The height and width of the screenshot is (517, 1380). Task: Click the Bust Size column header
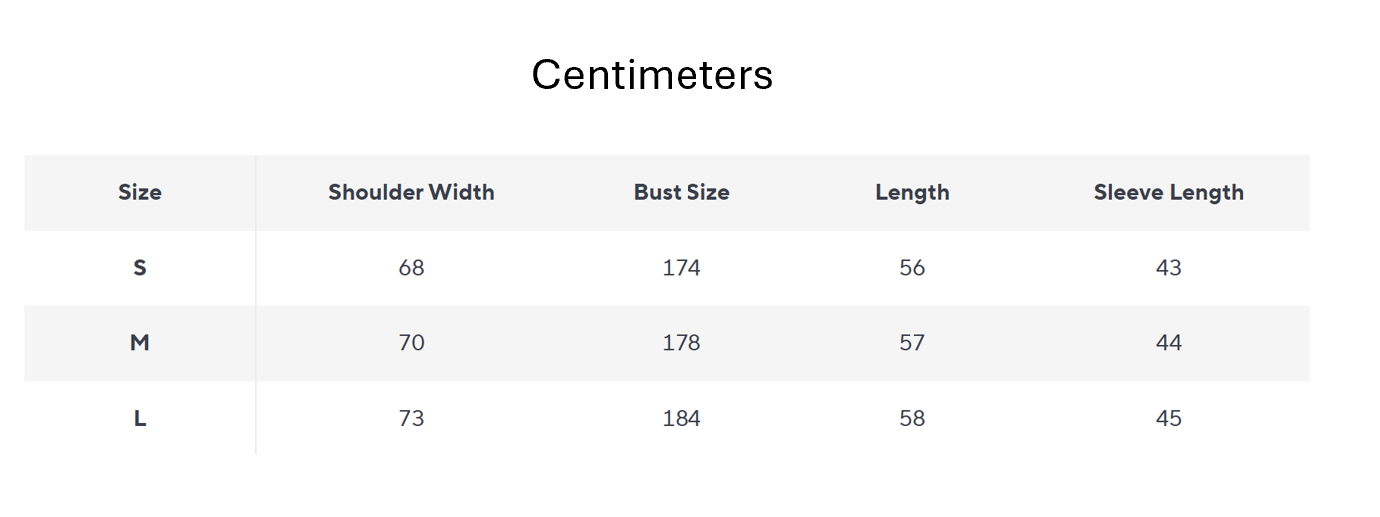tap(681, 192)
